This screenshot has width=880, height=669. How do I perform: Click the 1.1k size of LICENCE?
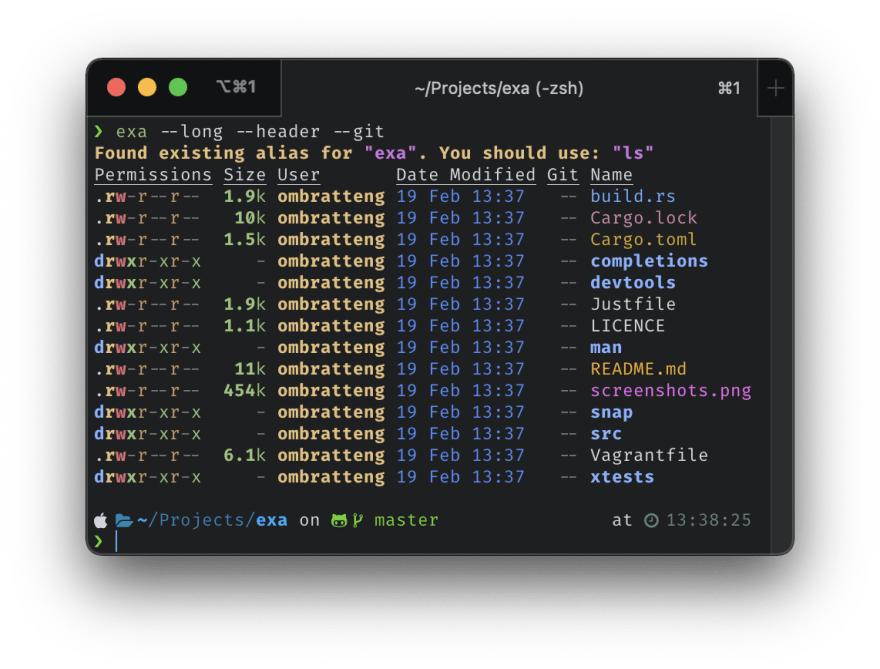pyautogui.click(x=245, y=326)
